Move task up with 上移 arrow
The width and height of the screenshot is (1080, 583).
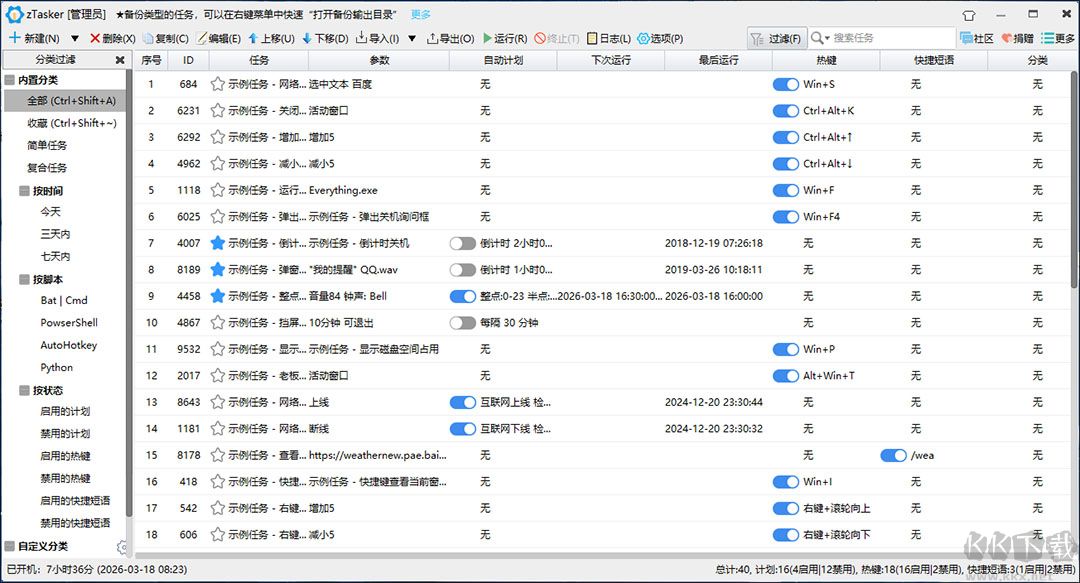tap(253, 39)
